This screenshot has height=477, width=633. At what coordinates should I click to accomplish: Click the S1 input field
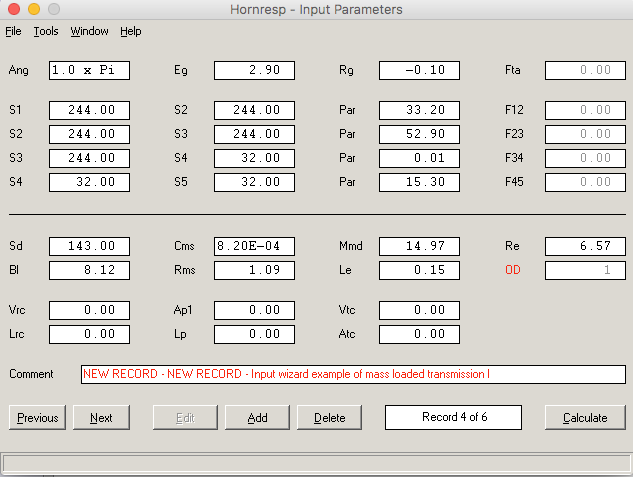[89, 110]
